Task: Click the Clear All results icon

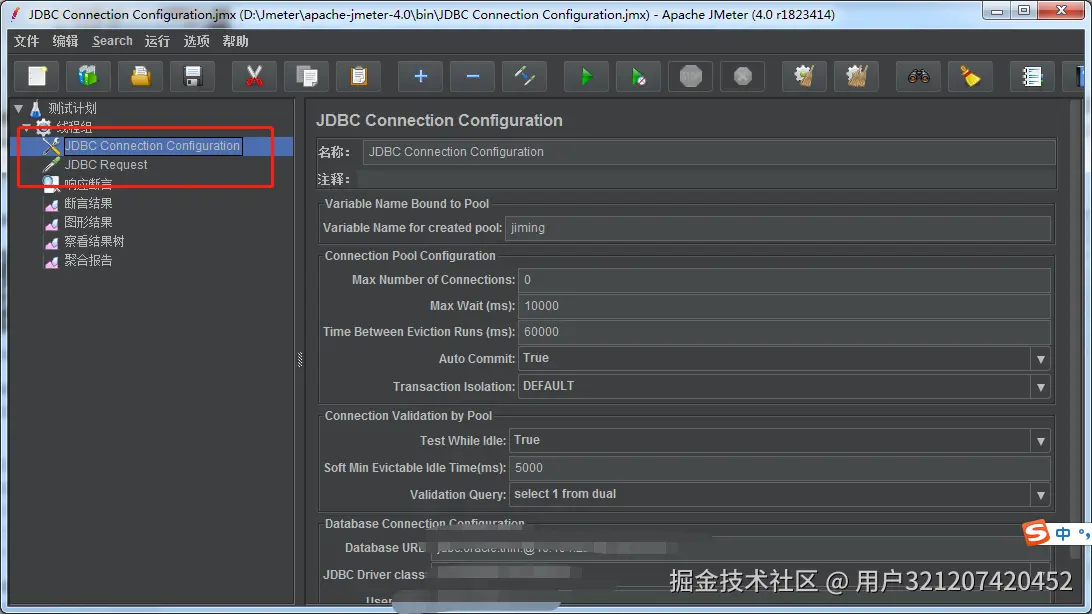Action: click(856, 76)
